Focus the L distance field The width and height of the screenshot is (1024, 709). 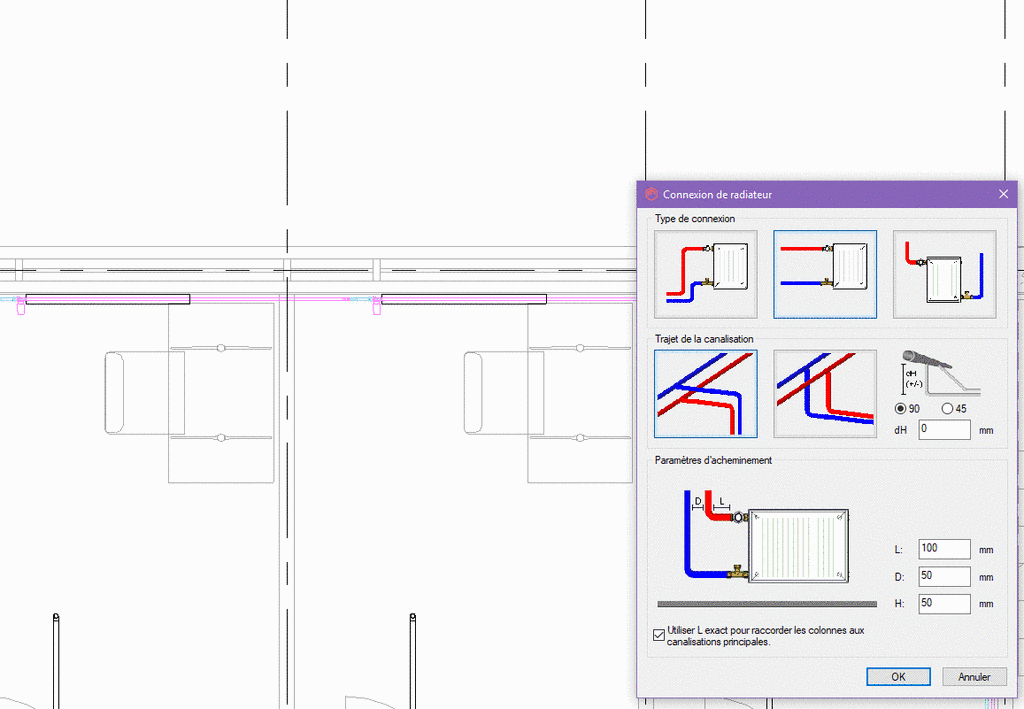click(x=944, y=549)
